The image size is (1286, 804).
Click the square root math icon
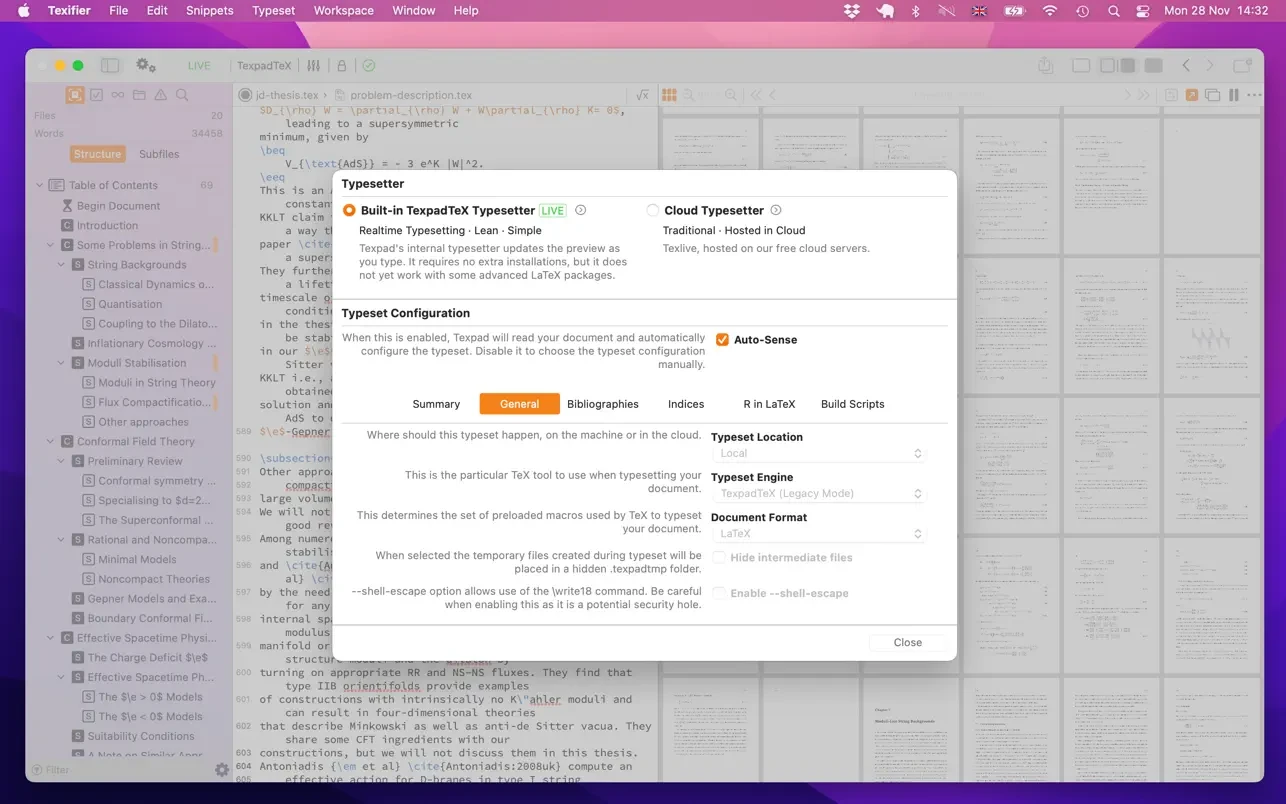(x=643, y=95)
